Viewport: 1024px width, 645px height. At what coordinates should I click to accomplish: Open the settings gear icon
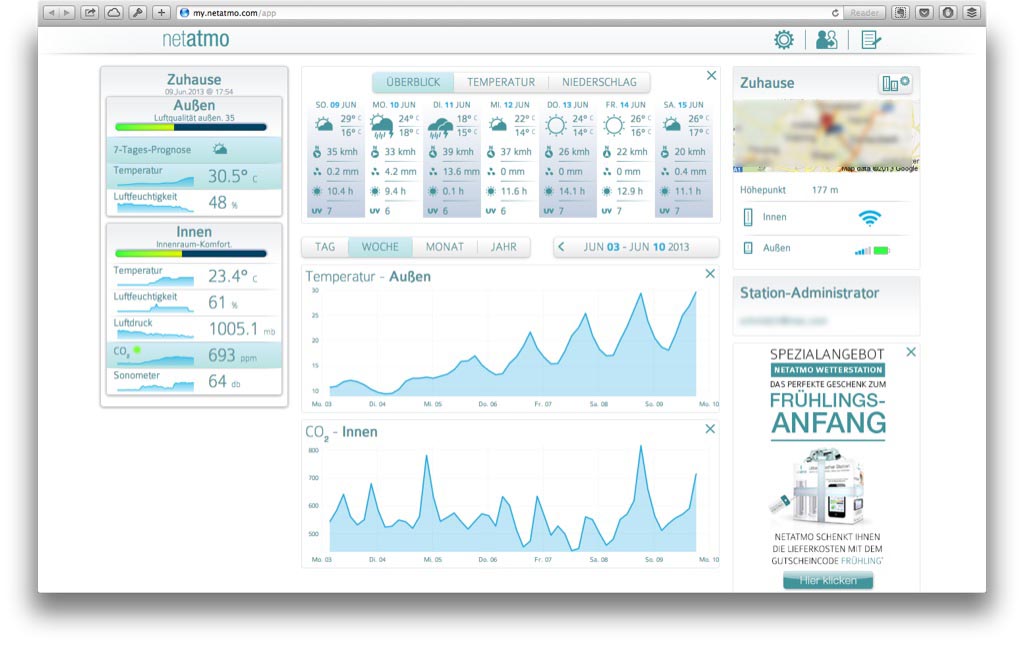[784, 40]
